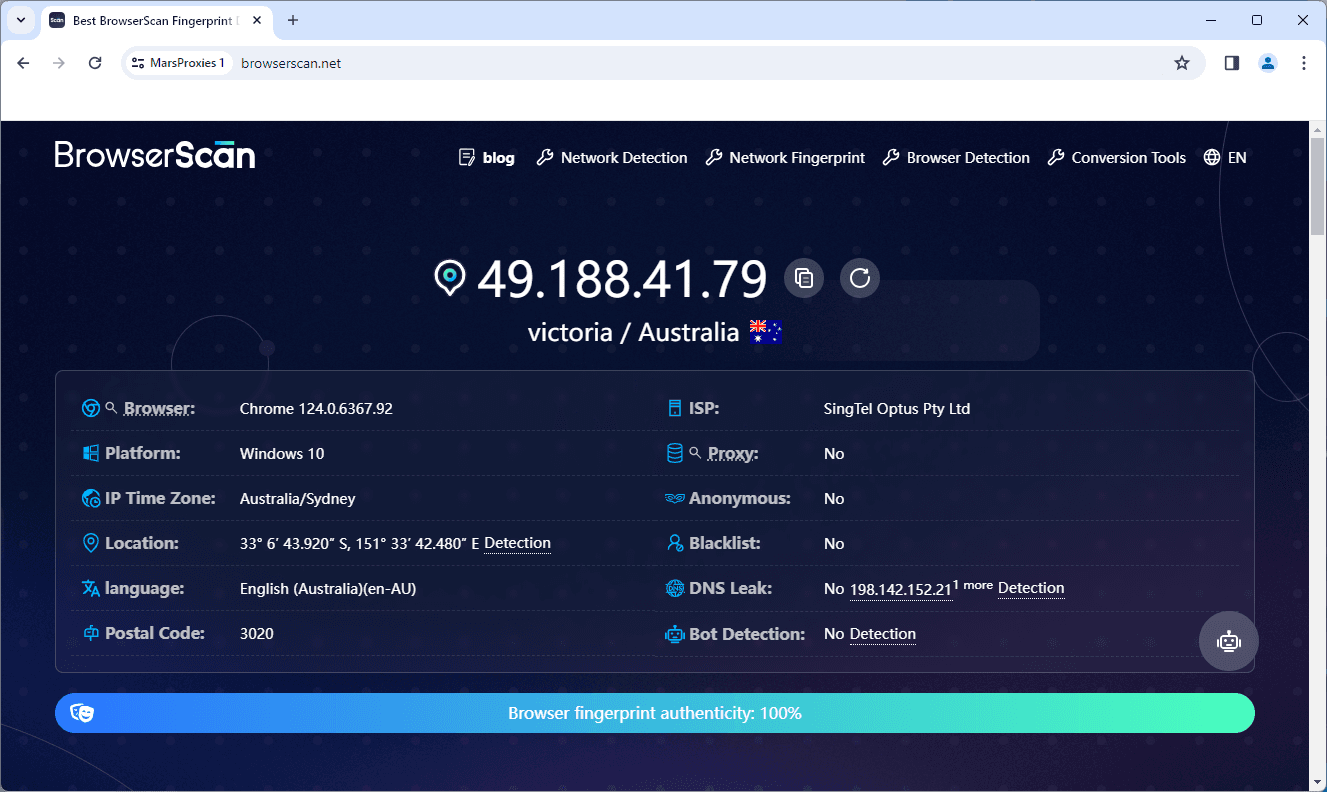Image resolution: width=1327 pixels, height=792 pixels.
Task: Click the Chrome icon next to Browser
Action: tap(90, 408)
